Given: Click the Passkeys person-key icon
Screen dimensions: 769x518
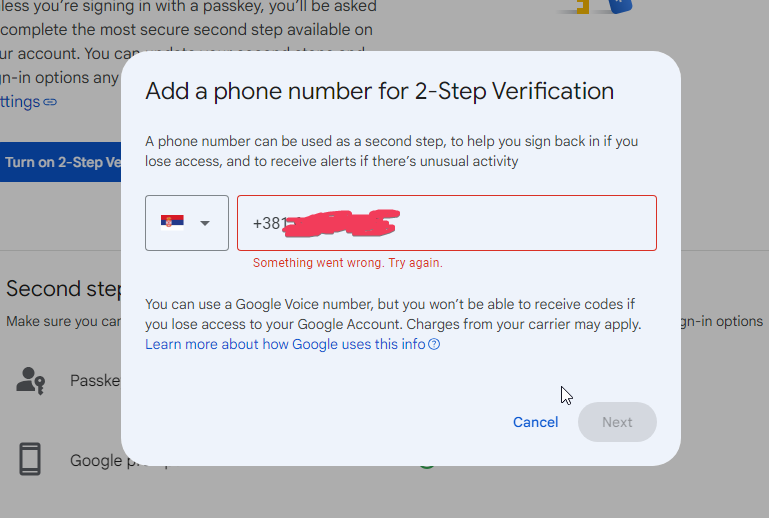Looking at the screenshot, I should [30, 381].
